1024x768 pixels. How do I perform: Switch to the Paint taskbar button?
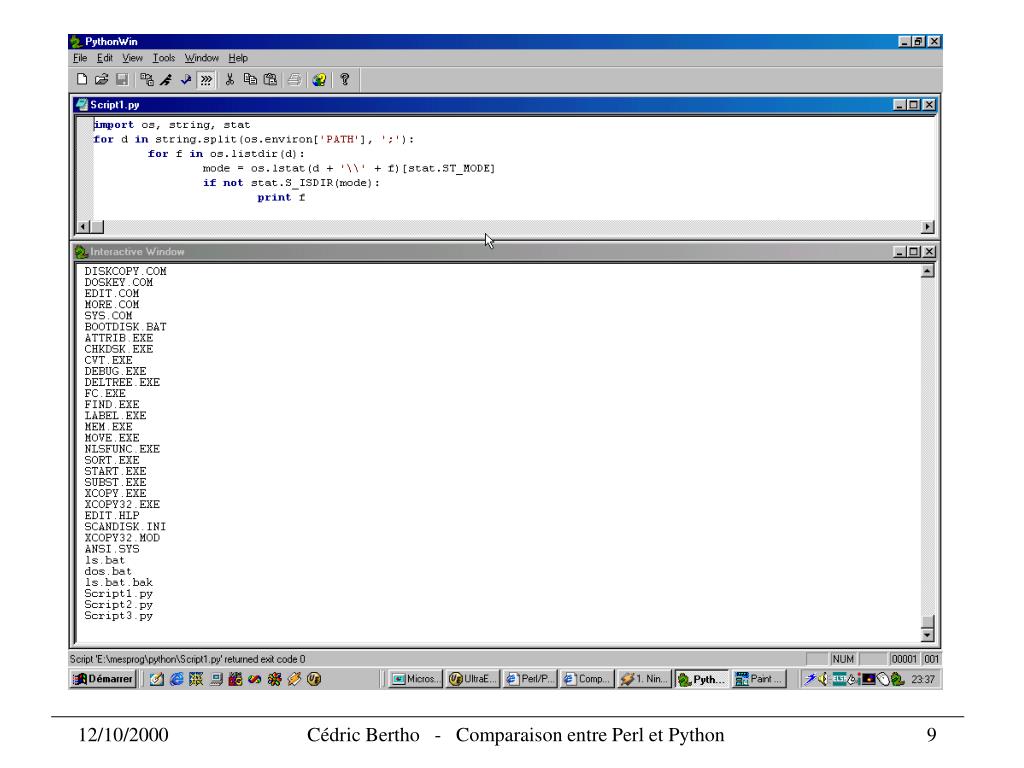758,679
